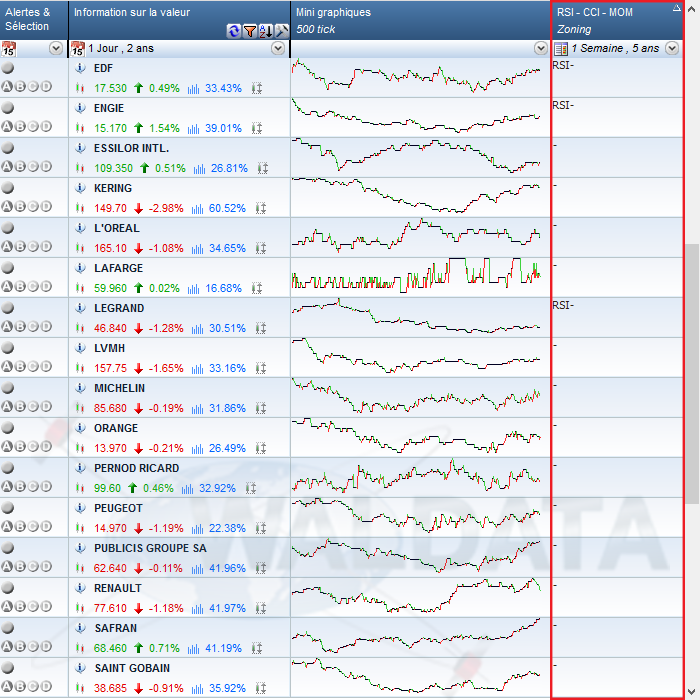This screenshot has height=700, width=700.
Task: Toggle selection B for ESSILOR INTL.
Action: click(20, 167)
